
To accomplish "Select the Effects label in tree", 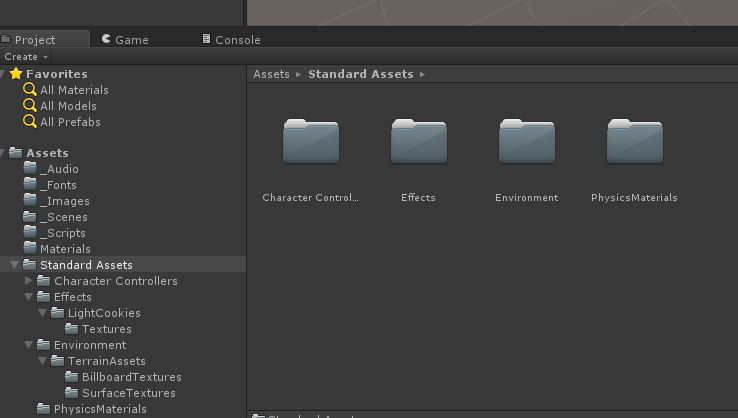I will pyautogui.click(x=73, y=297).
